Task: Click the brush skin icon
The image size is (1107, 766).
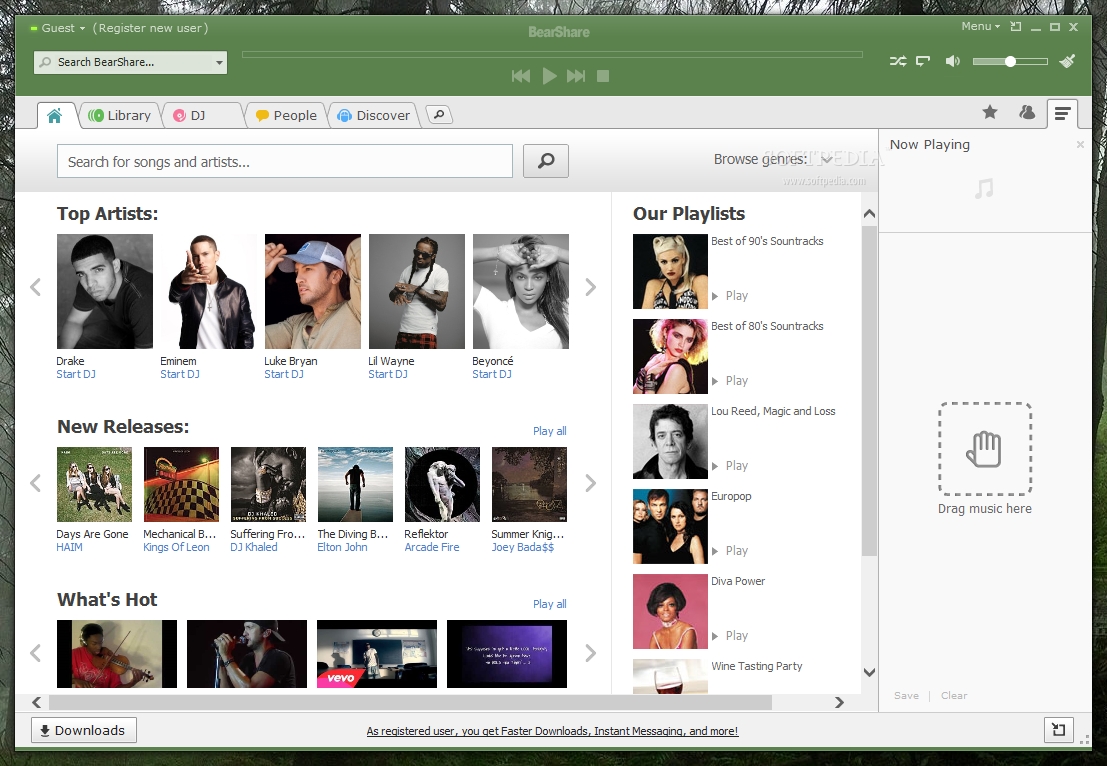Action: (1067, 61)
